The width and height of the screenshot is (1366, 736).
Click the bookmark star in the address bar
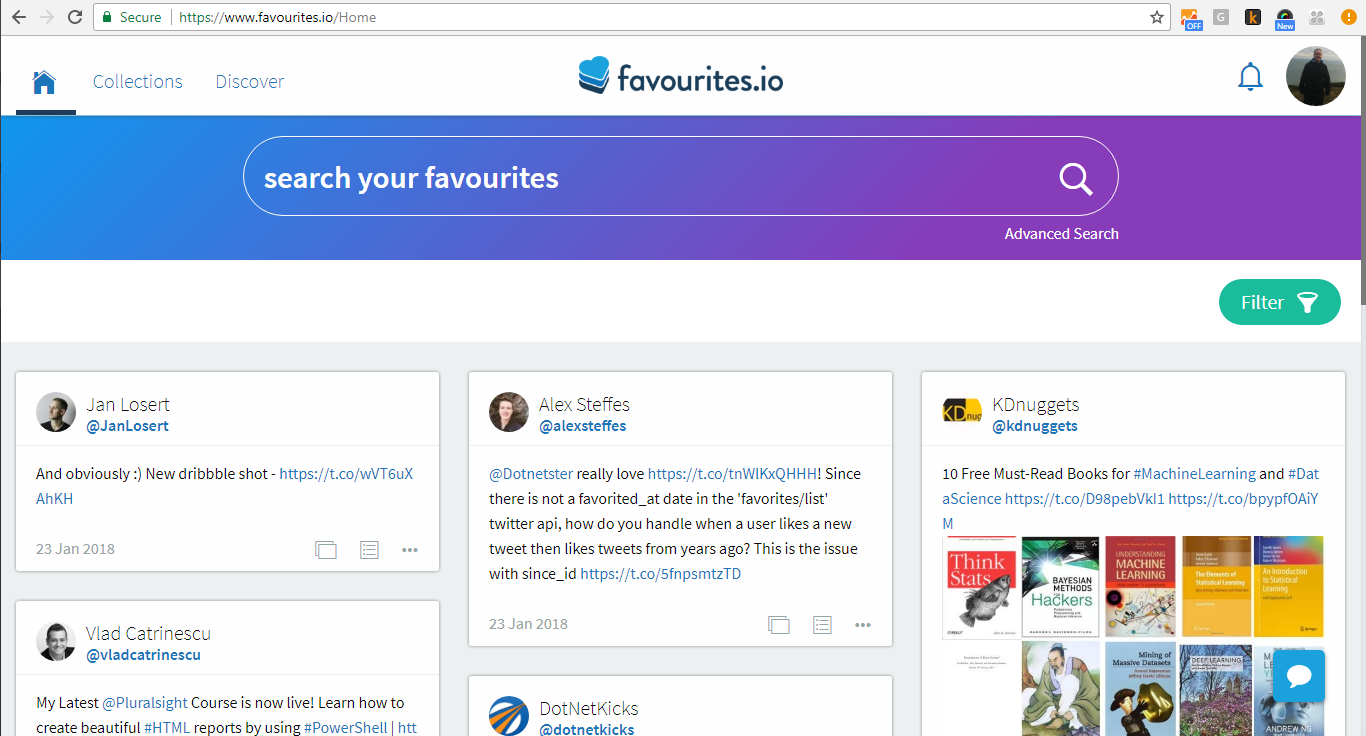pyautogui.click(x=1155, y=17)
